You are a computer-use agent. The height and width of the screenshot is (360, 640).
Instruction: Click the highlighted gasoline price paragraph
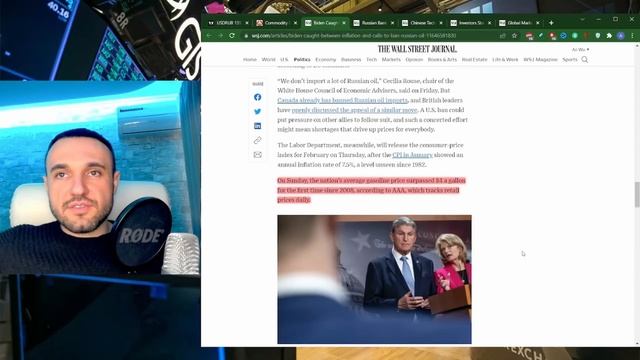tap(371, 190)
